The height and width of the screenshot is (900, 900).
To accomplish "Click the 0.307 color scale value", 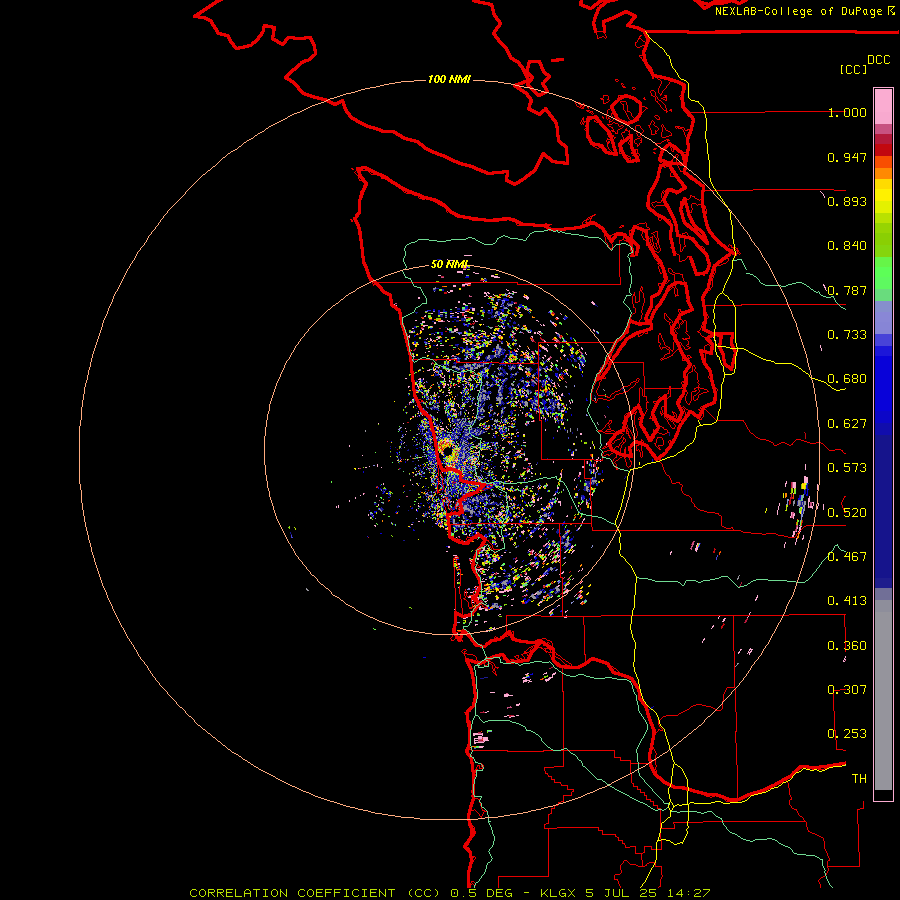I will tap(847, 690).
